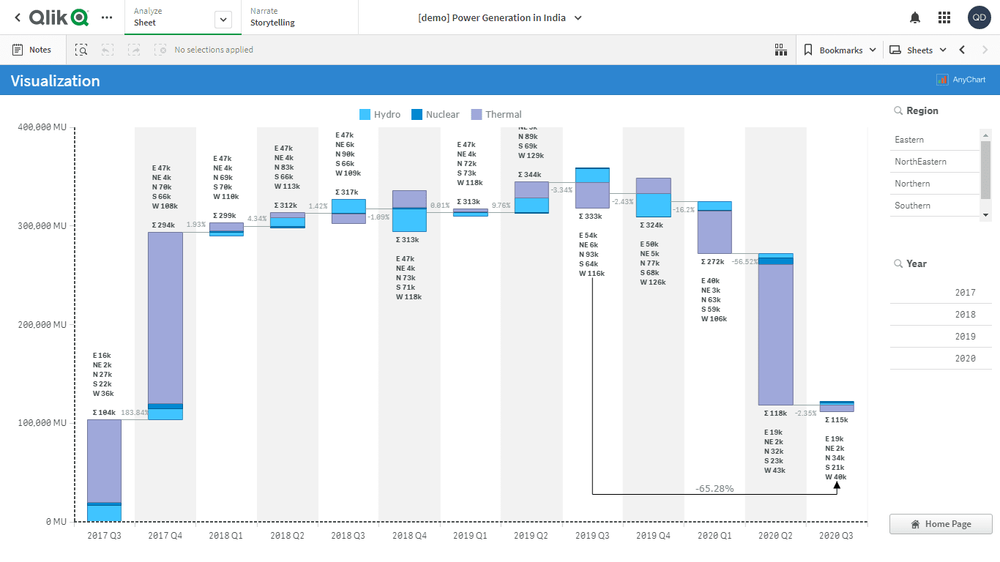Open the Notes panel

pos(31,50)
